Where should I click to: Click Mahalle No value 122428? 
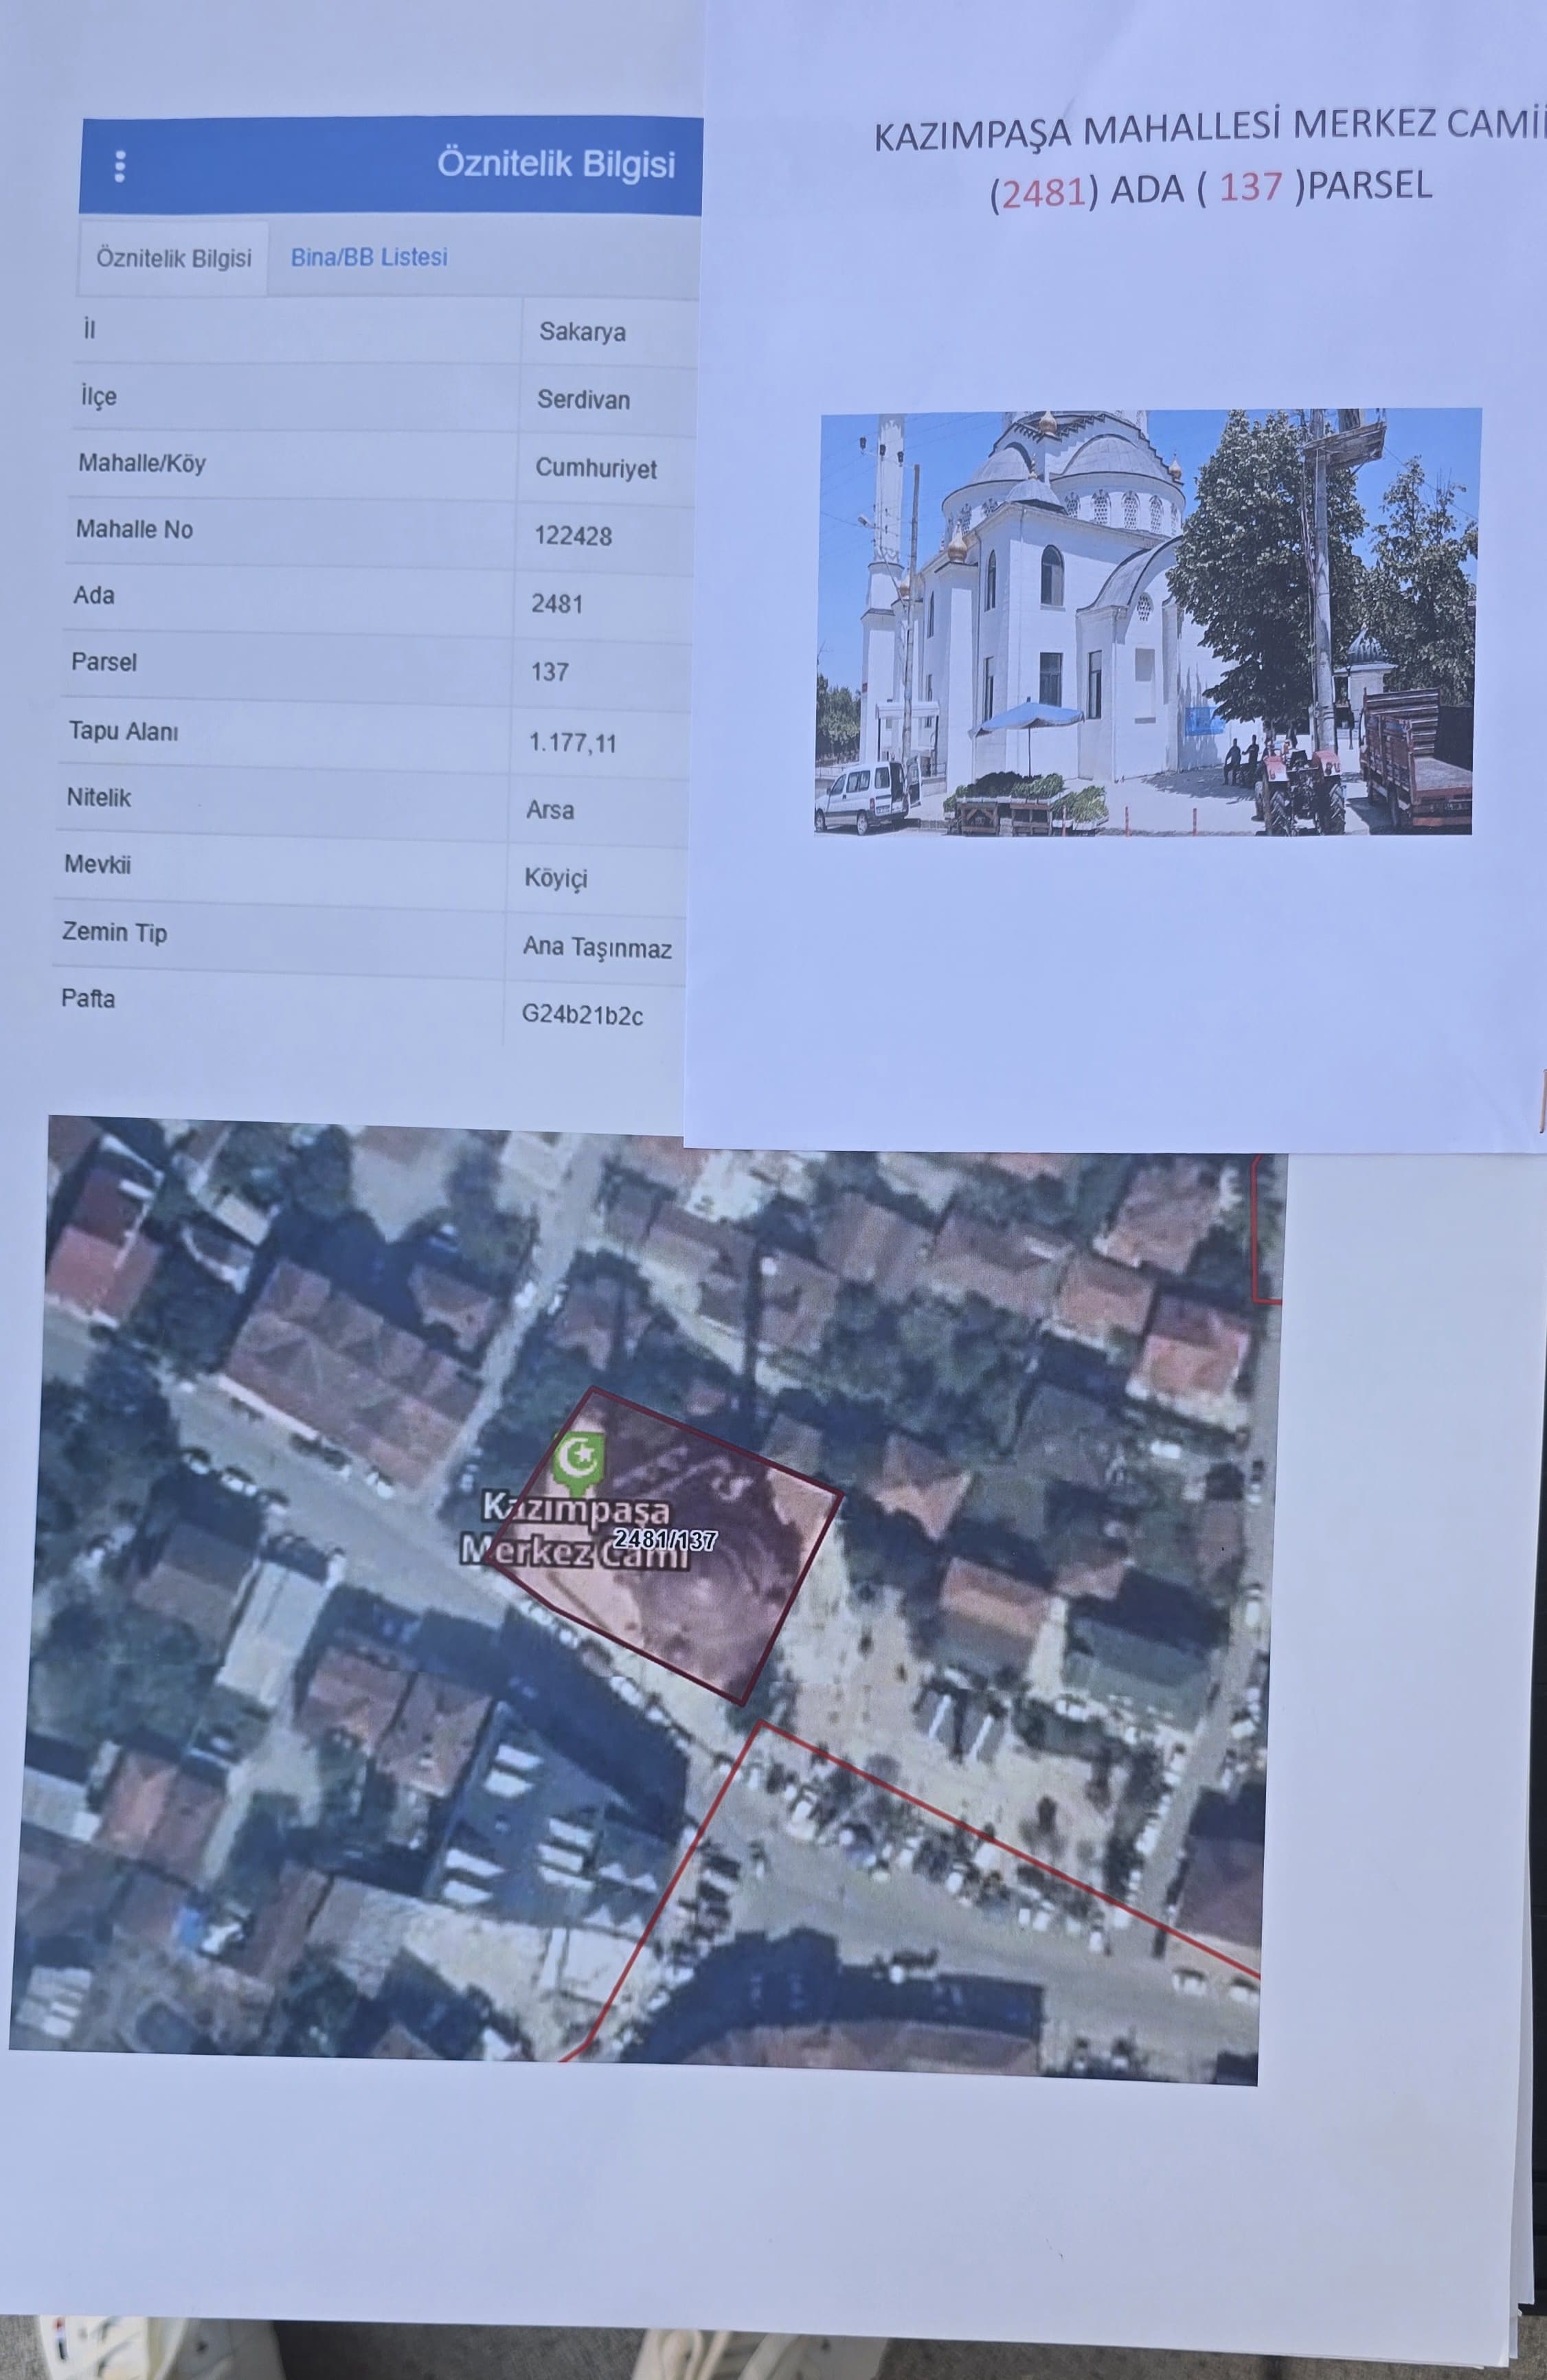click(573, 536)
